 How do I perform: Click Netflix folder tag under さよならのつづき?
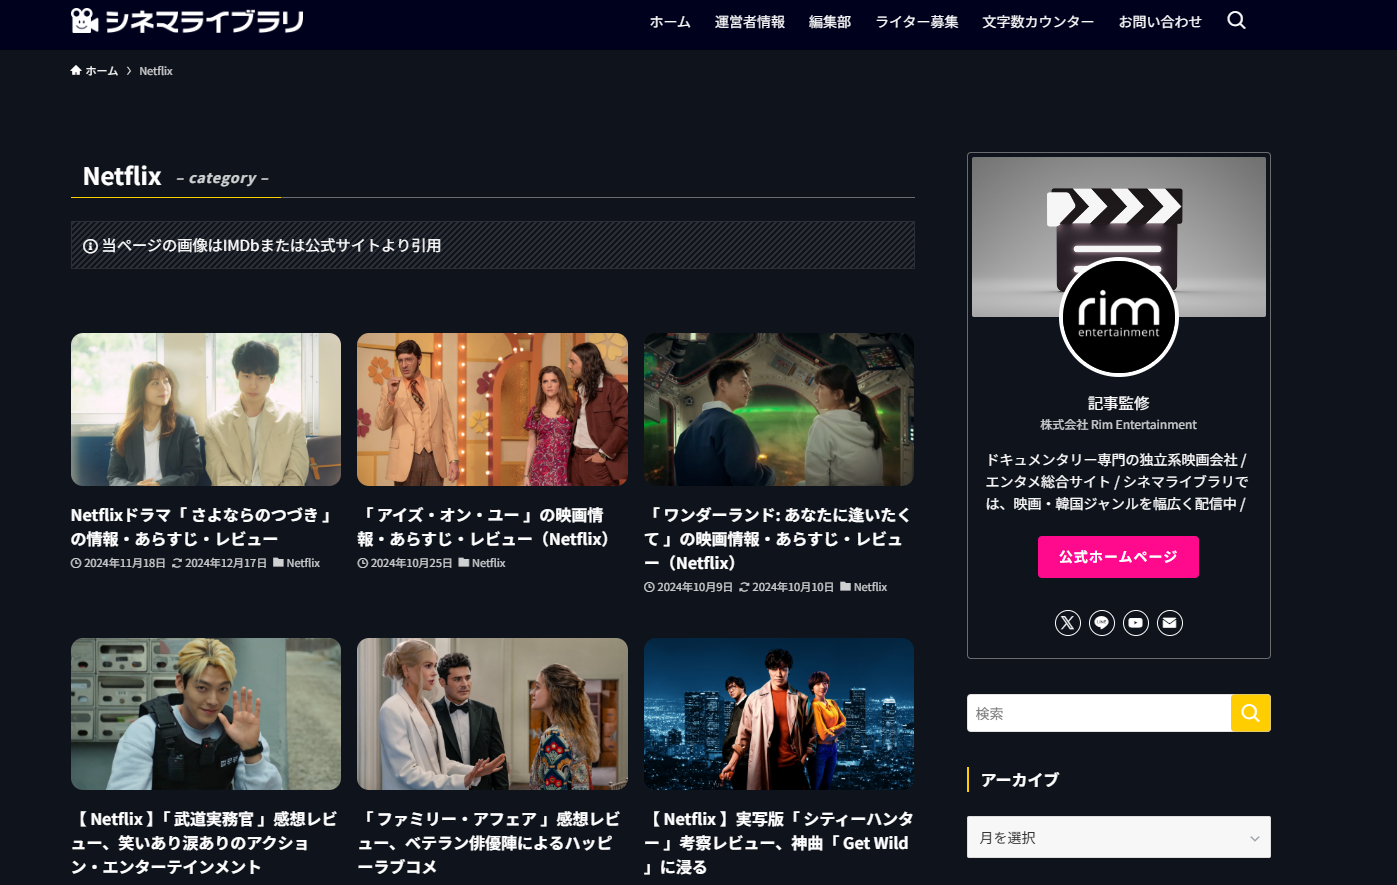297,563
